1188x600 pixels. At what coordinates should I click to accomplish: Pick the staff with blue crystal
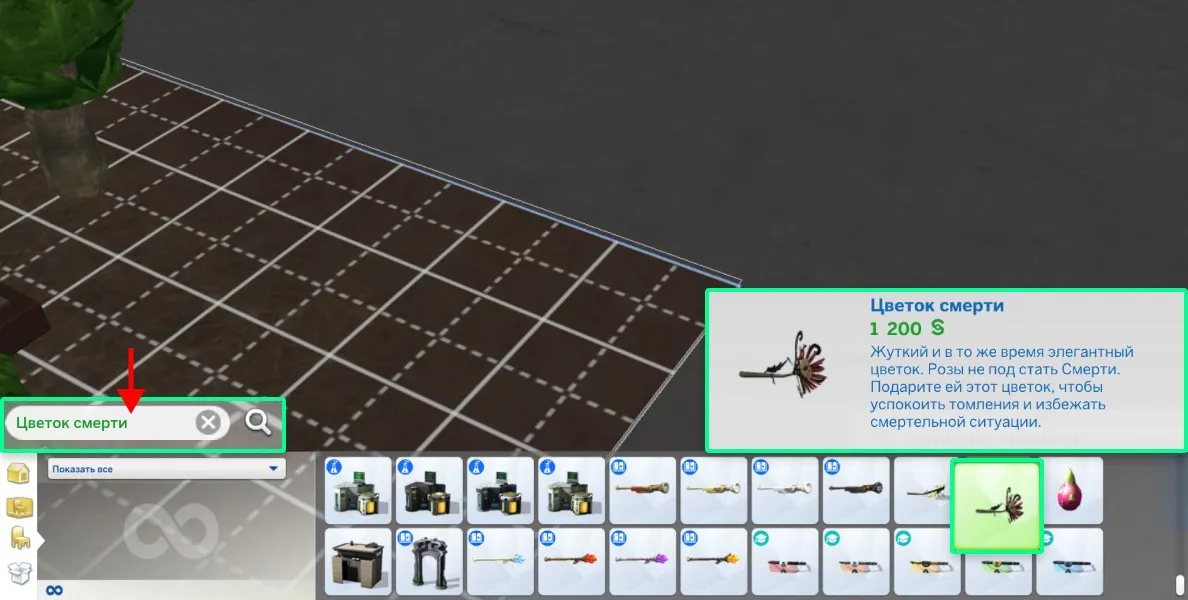pos(500,561)
